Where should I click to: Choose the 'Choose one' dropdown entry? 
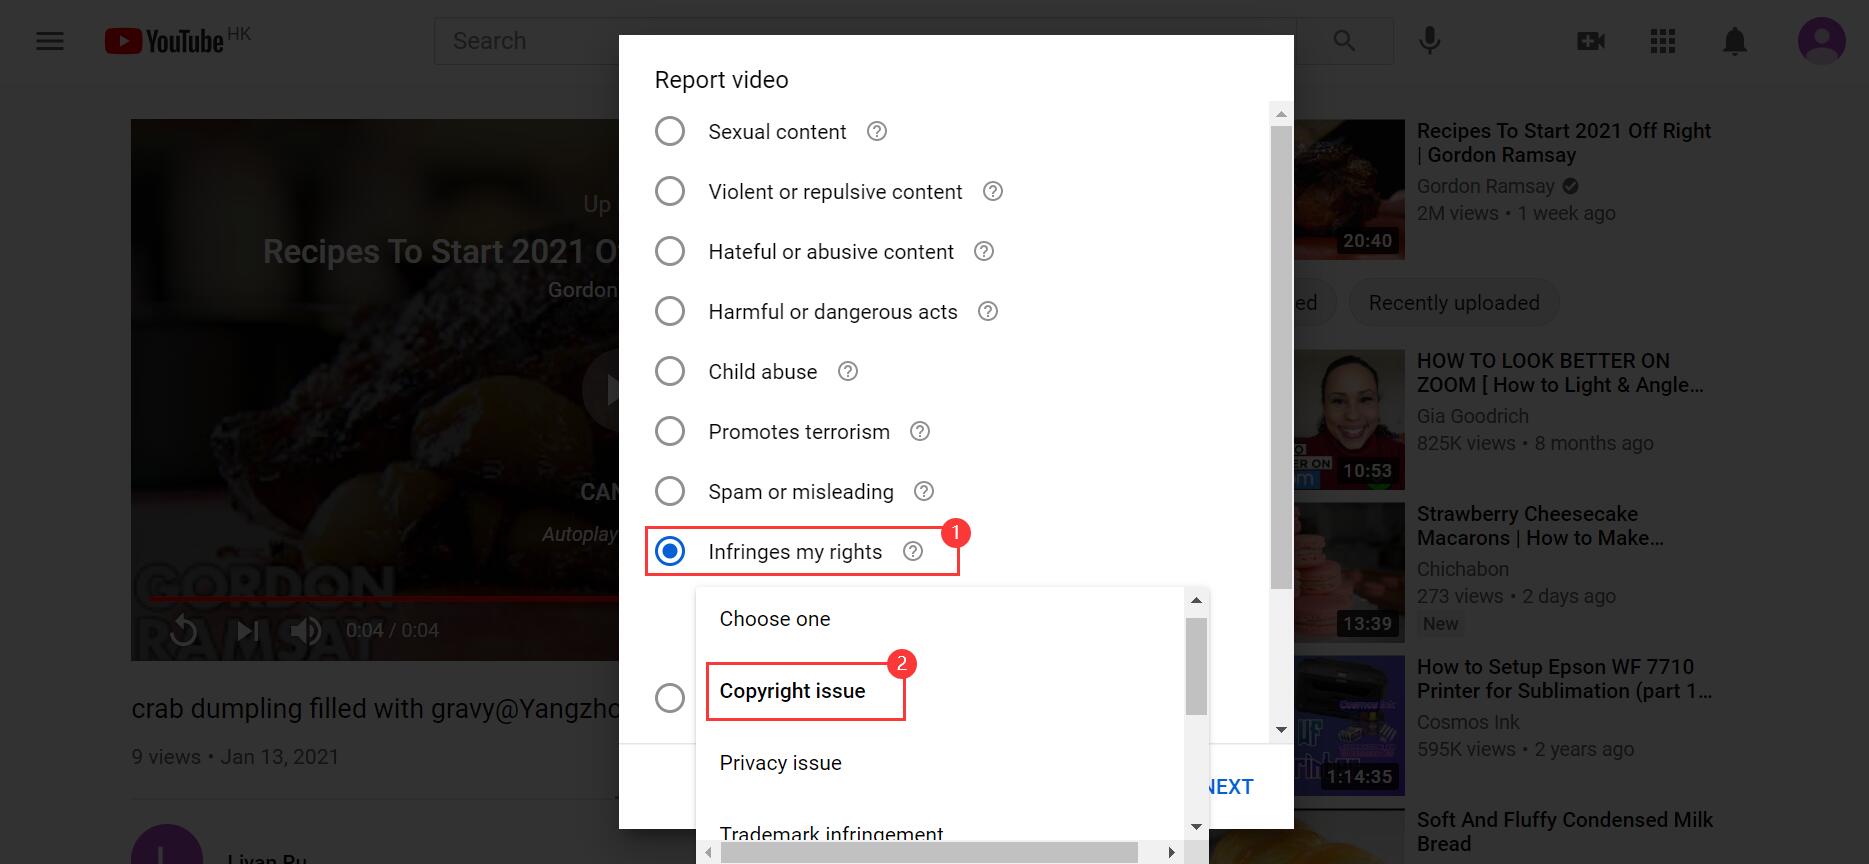[x=940, y=619]
